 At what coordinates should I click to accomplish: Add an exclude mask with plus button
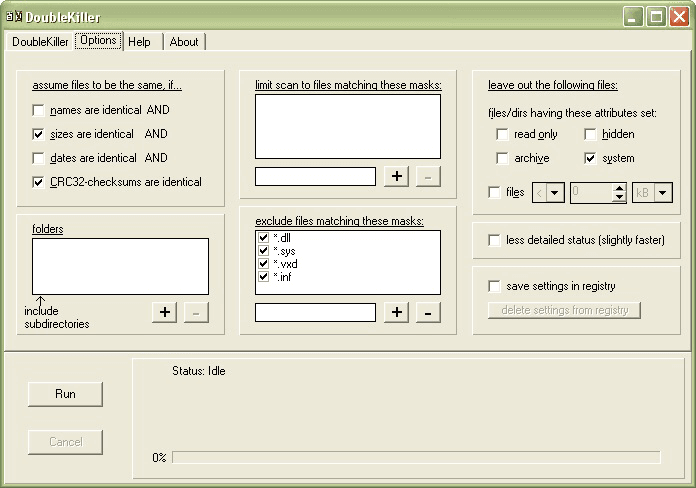coord(396,312)
